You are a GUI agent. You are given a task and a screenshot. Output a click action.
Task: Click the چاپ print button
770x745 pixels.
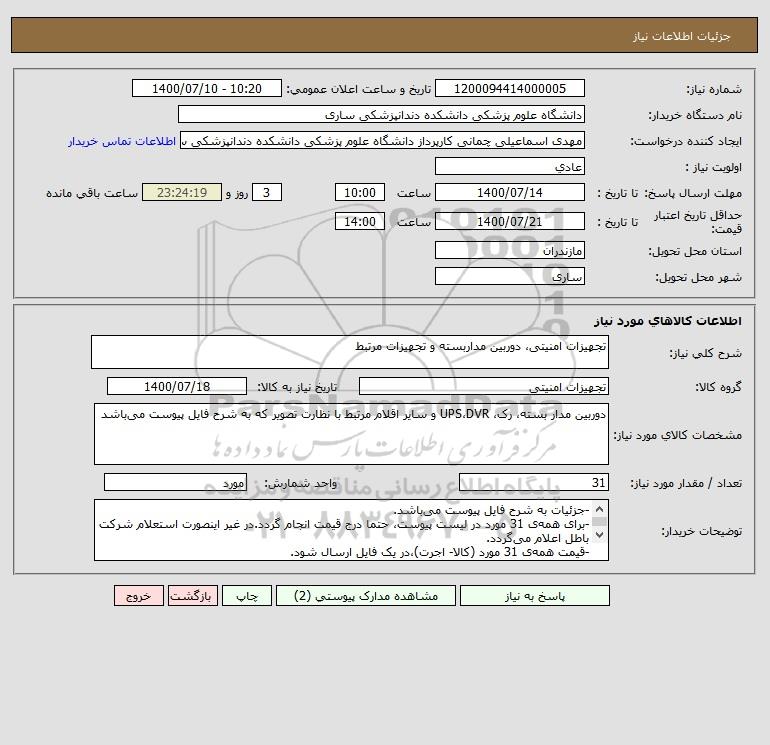pyautogui.click(x=247, y=596)
